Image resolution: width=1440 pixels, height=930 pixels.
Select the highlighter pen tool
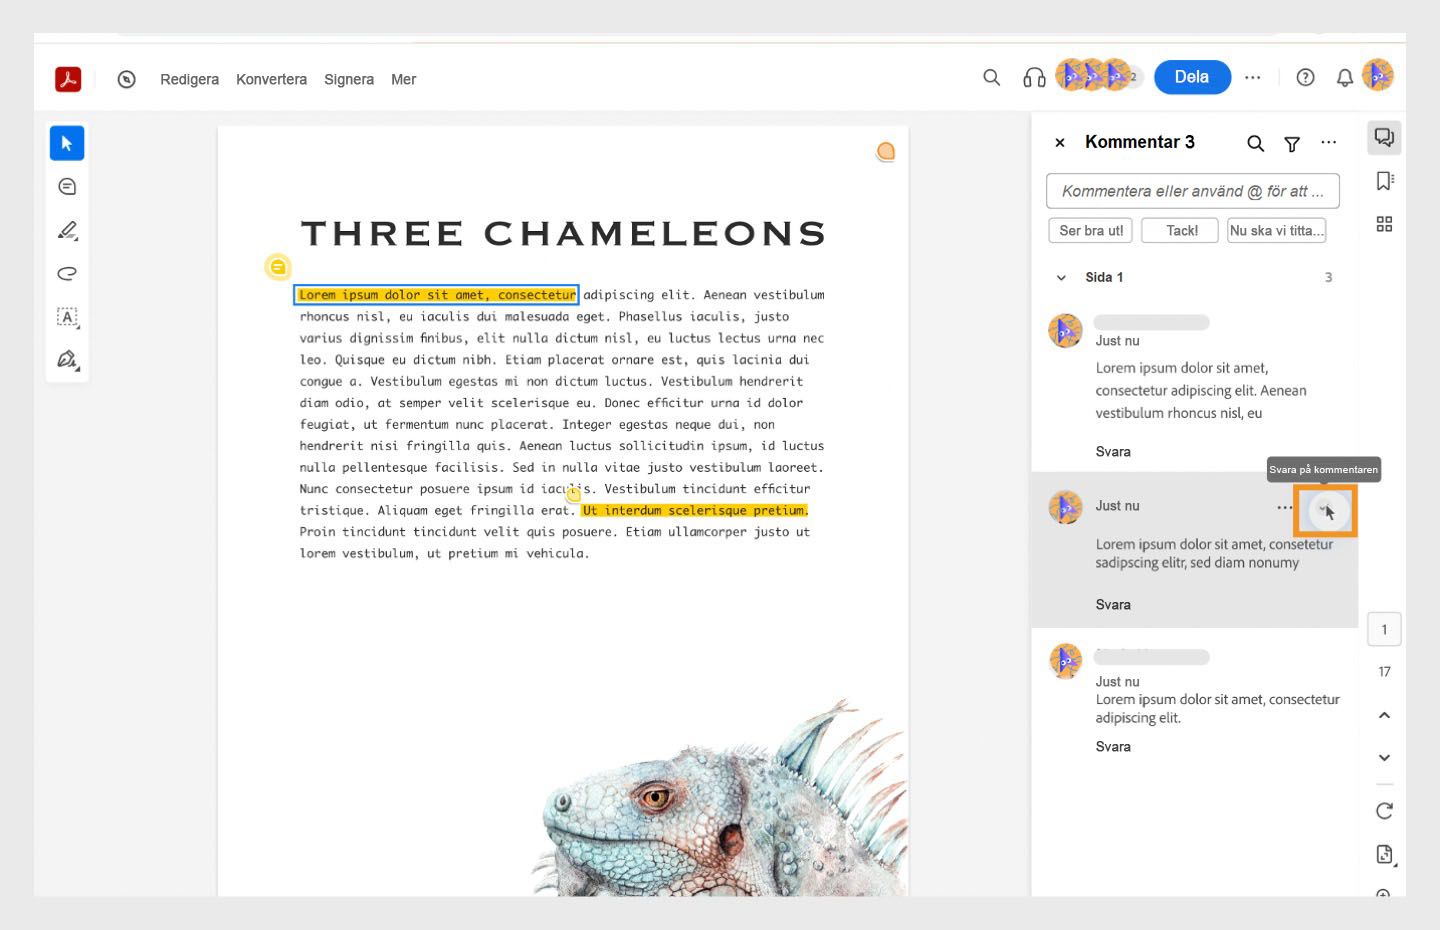click(x=67, y=230)
